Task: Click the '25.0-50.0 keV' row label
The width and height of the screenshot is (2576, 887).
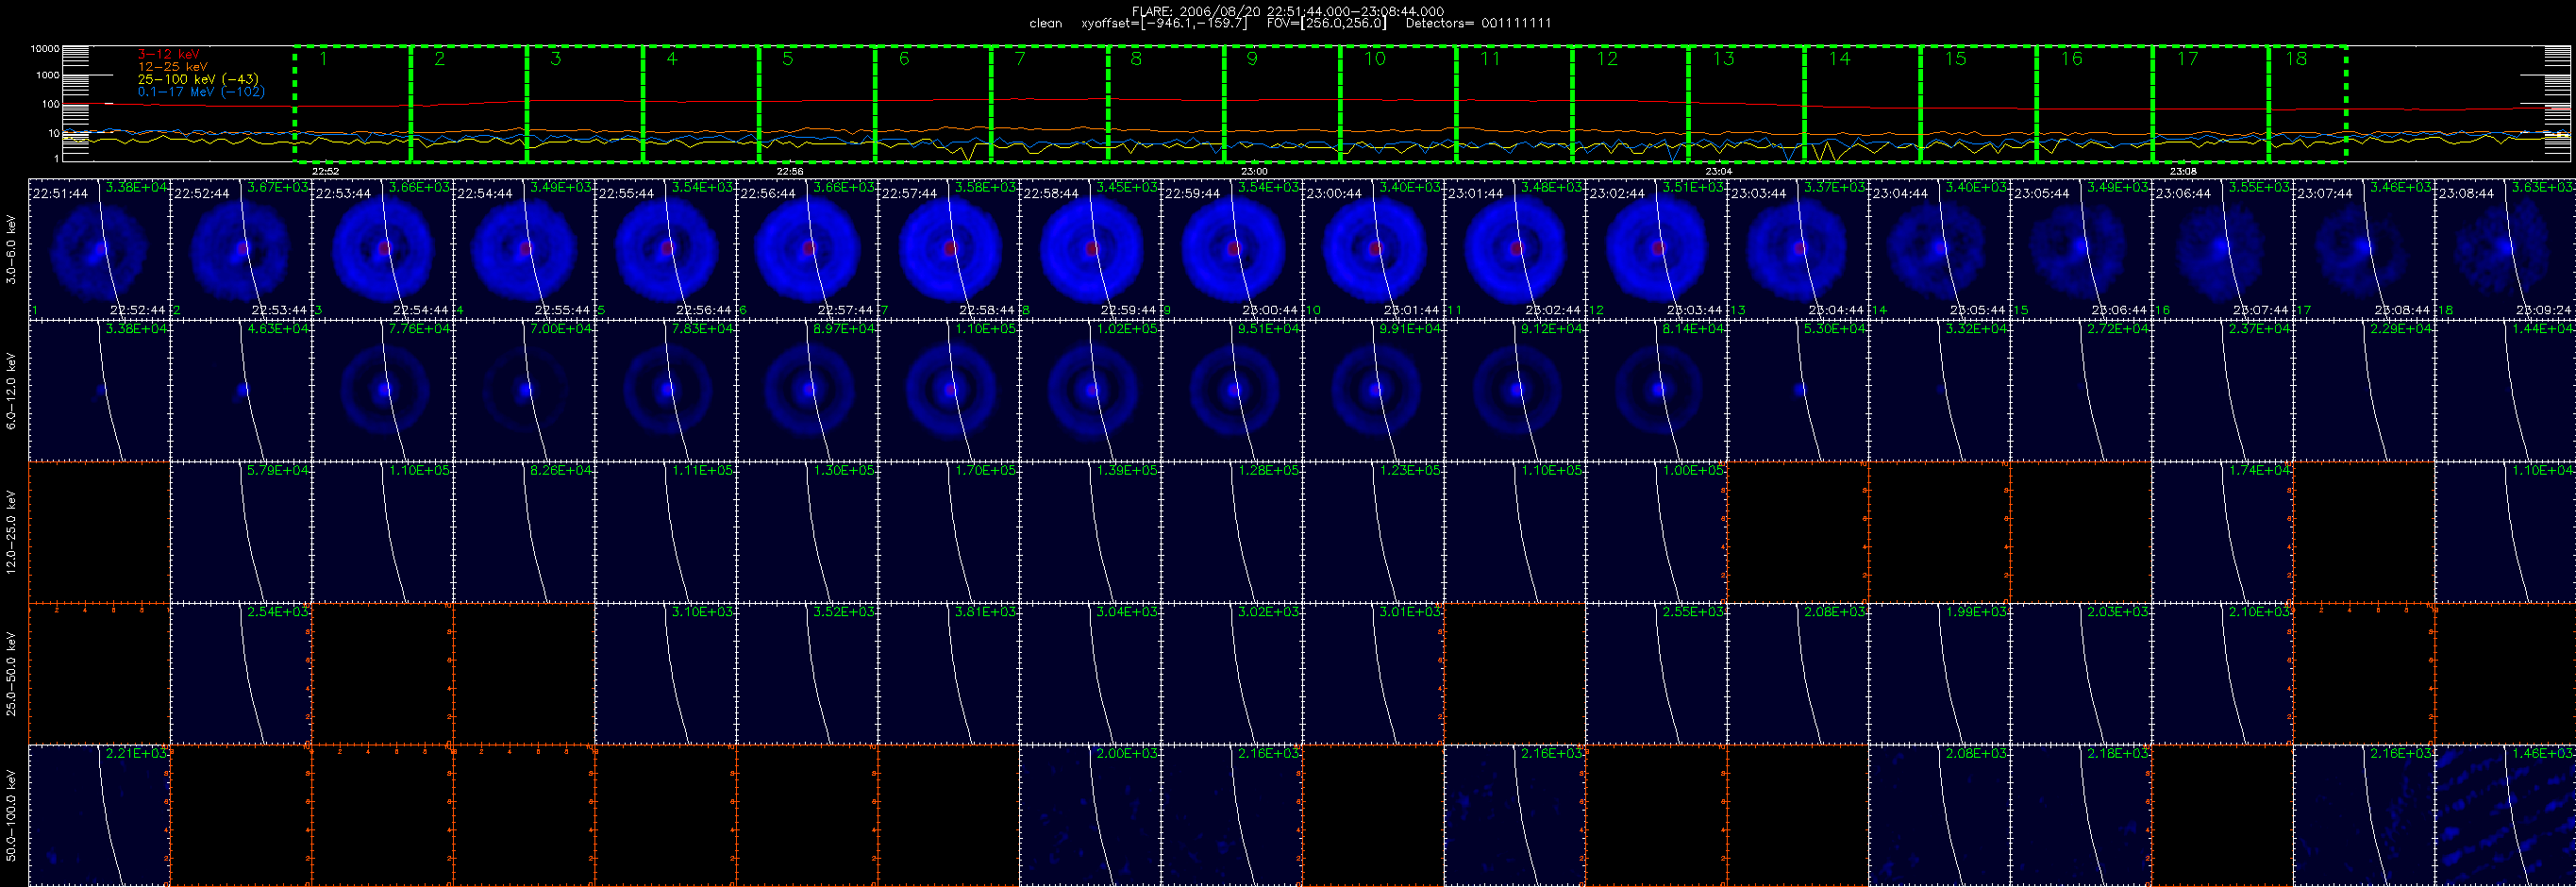Action: pyautogui.click(x=11, y=674)
